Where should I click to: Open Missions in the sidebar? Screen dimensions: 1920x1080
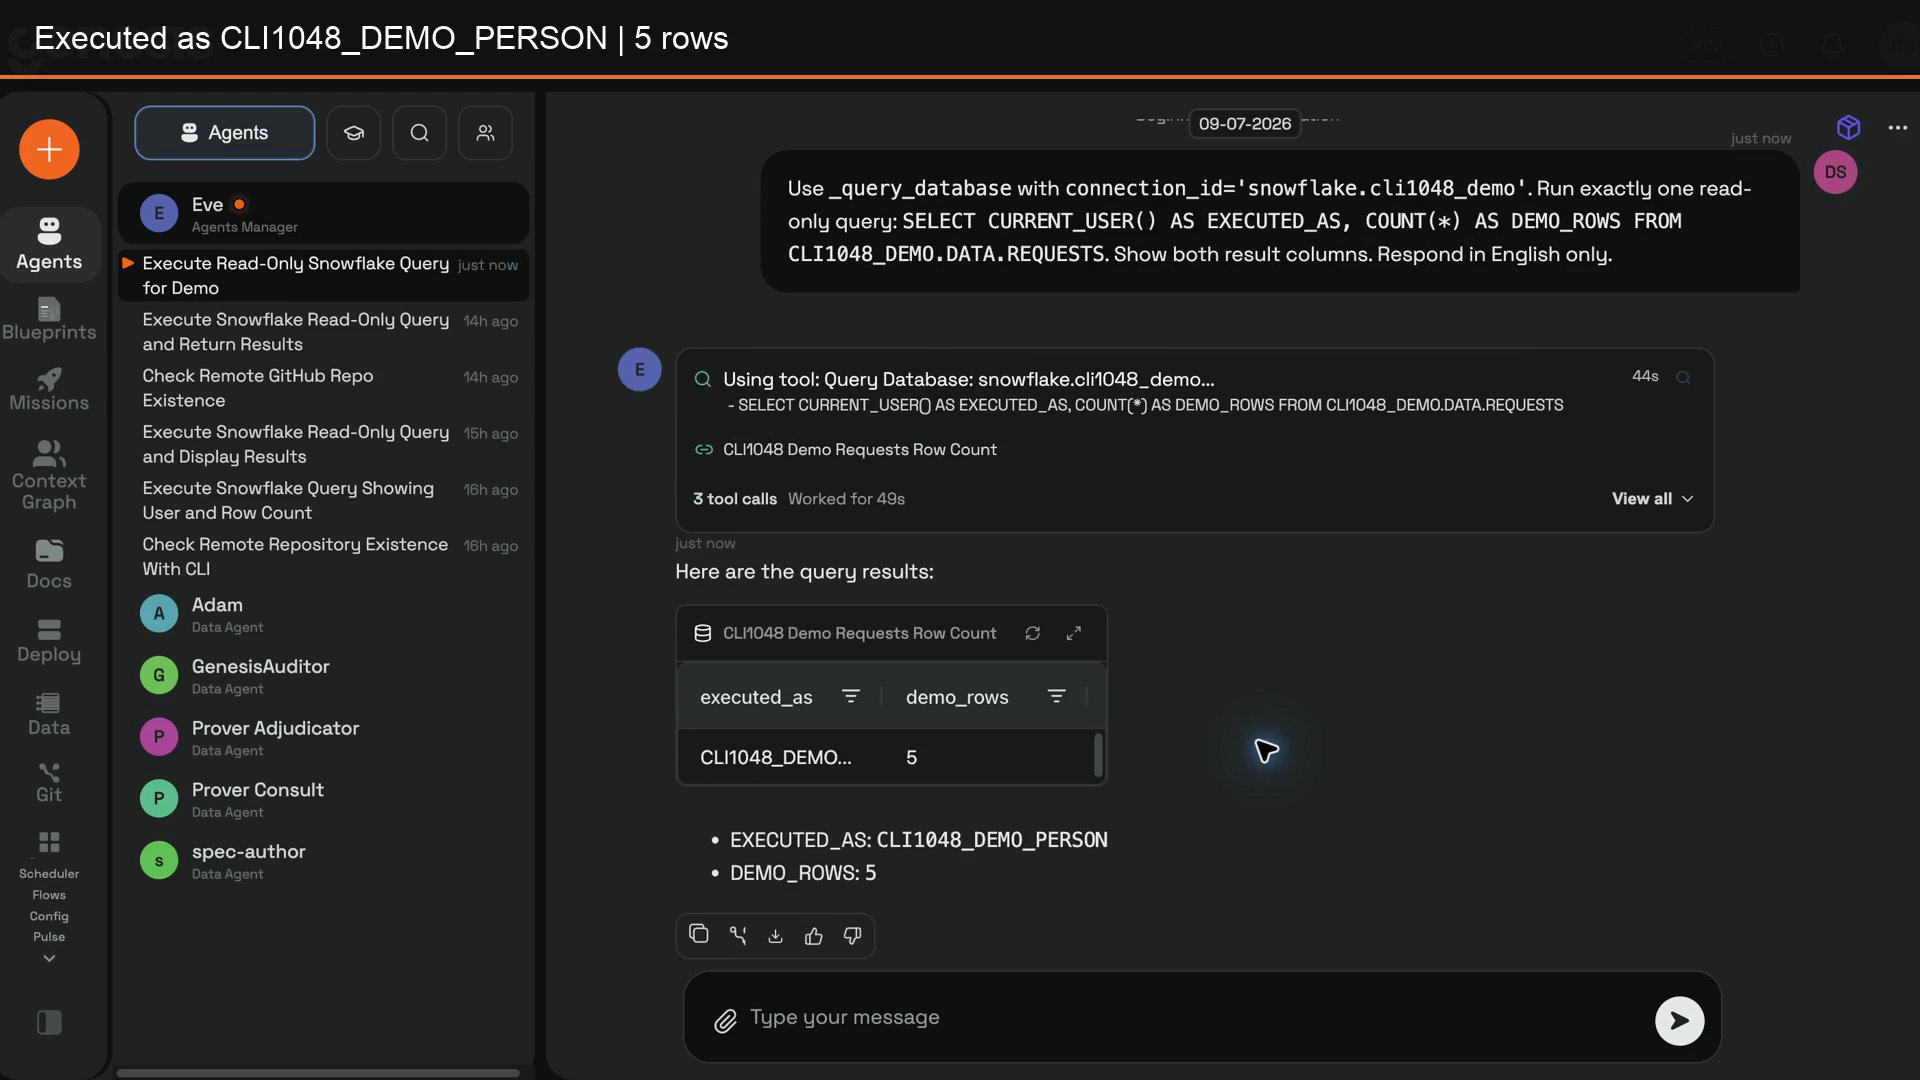tap(49, 390)
